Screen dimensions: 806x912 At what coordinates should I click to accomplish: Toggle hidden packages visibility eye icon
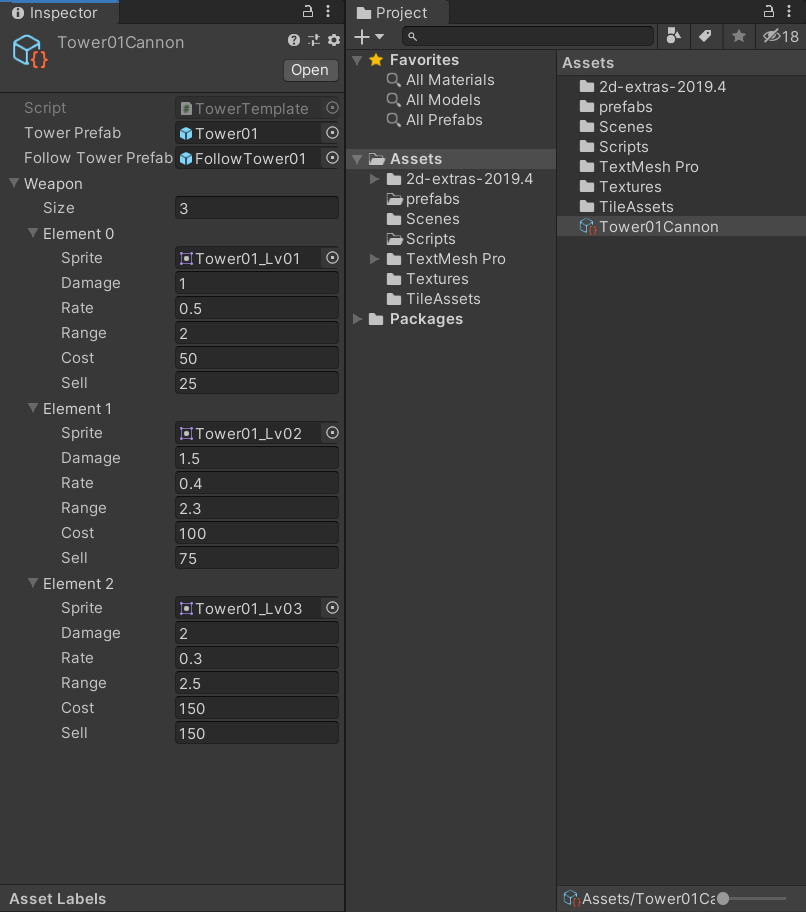(780, 36)
